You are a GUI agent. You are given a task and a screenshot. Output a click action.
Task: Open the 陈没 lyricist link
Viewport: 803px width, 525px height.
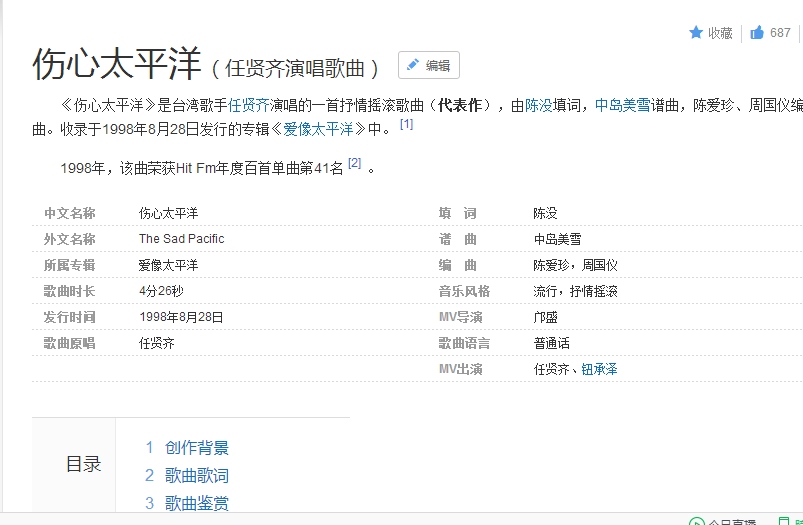point(539,106)
